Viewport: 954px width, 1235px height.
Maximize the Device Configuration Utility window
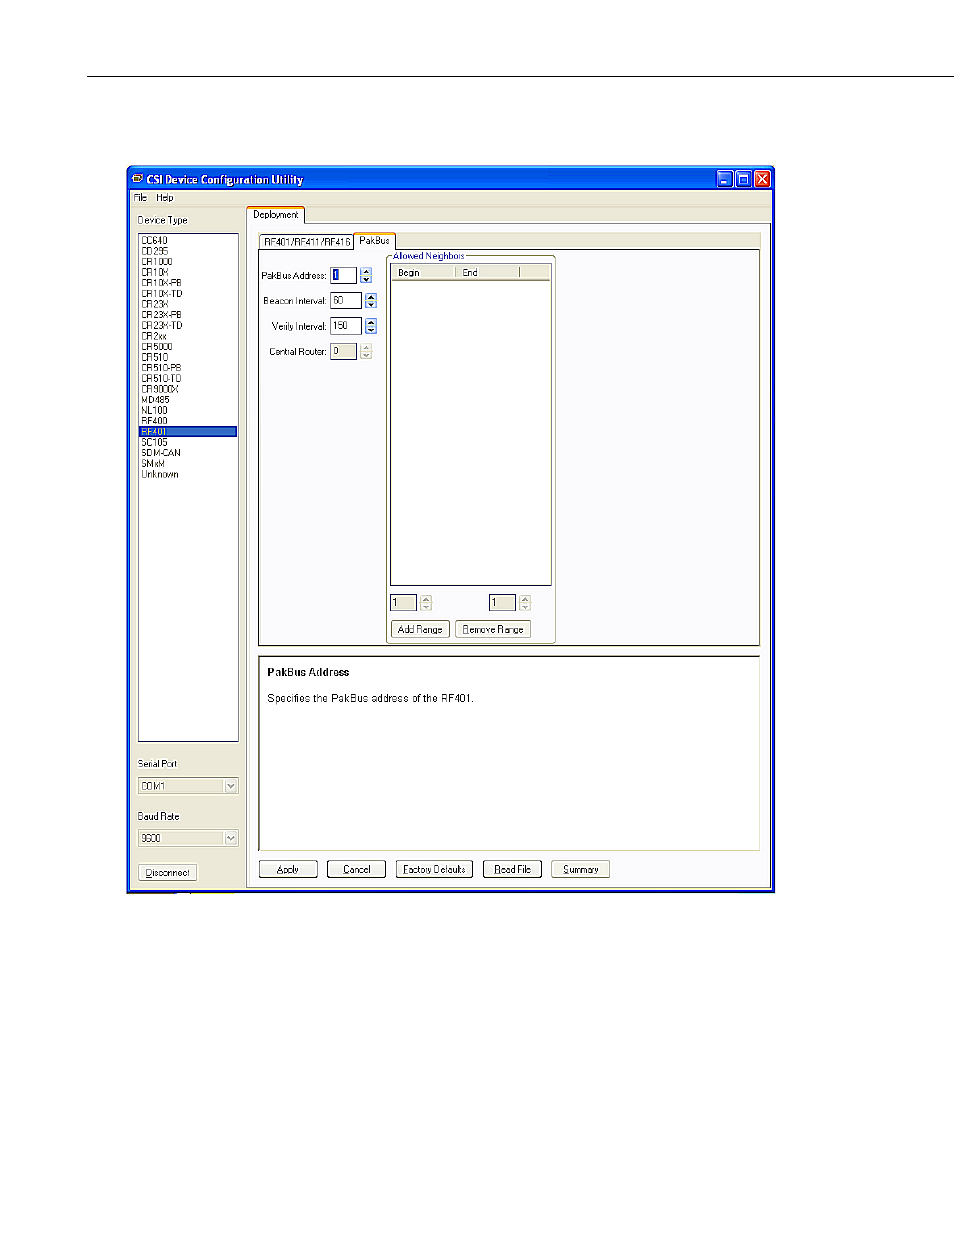tap(743, 179)
